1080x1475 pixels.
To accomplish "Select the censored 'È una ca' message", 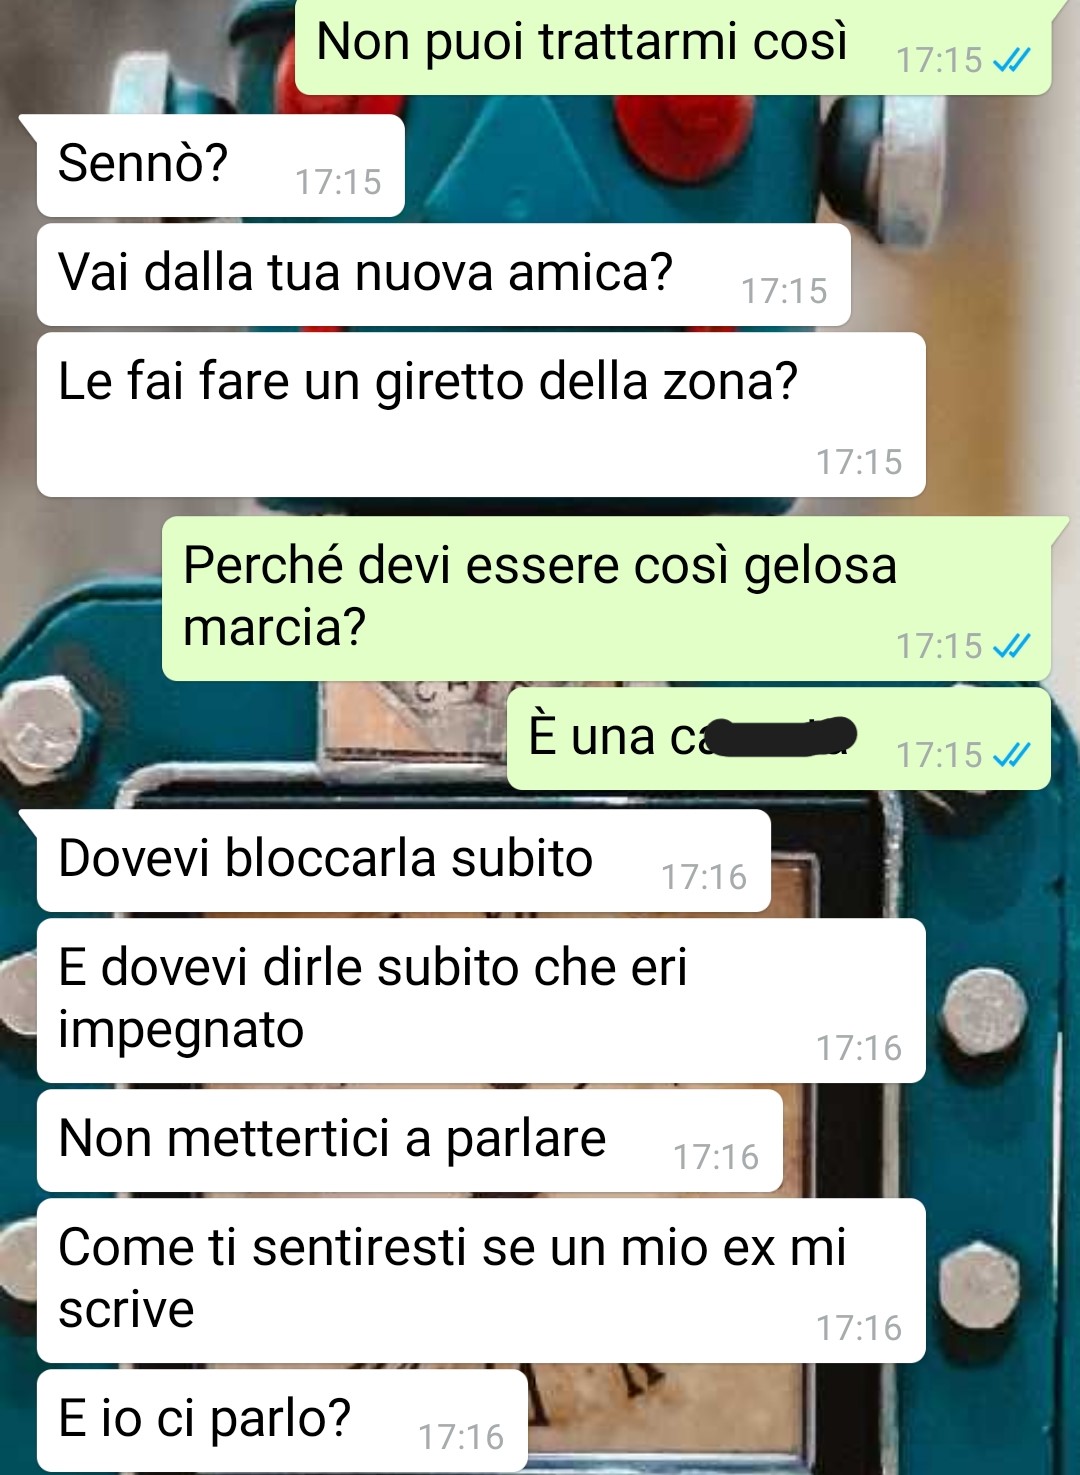I will (x=779, y=738).
